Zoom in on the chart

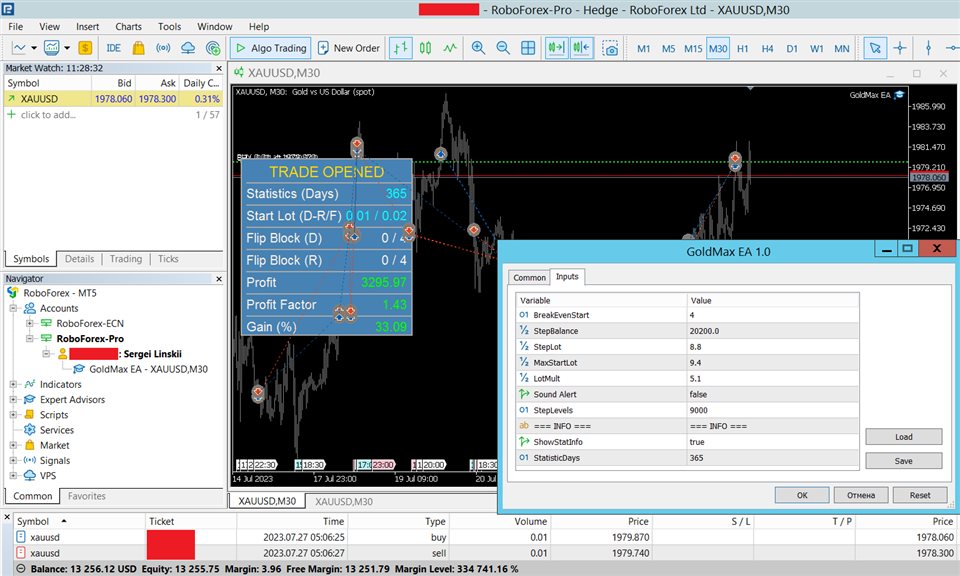[x=478, y=48]
